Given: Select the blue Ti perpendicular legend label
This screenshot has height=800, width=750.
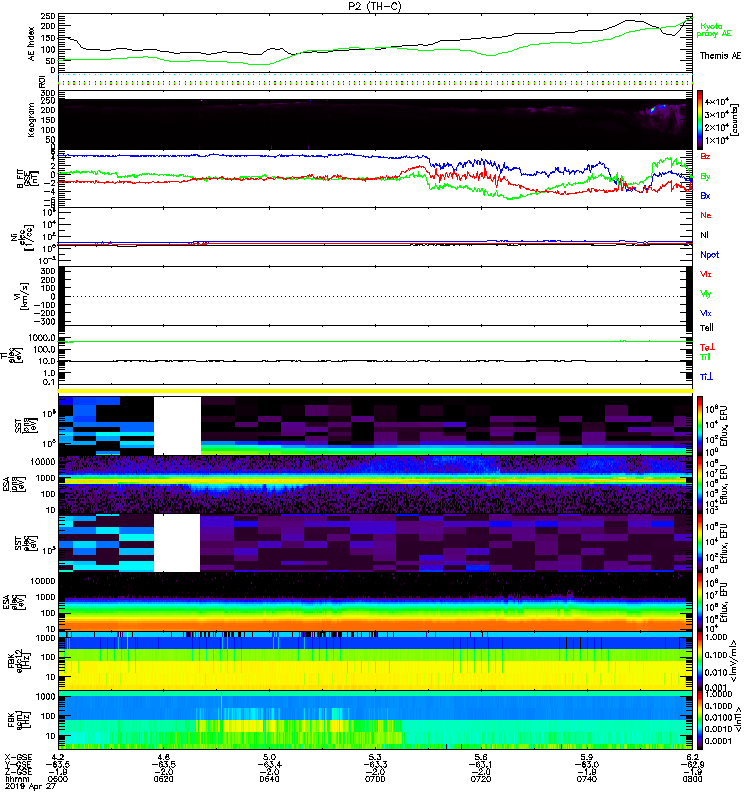Looking at the screenshot, I should tap(706, 377).
